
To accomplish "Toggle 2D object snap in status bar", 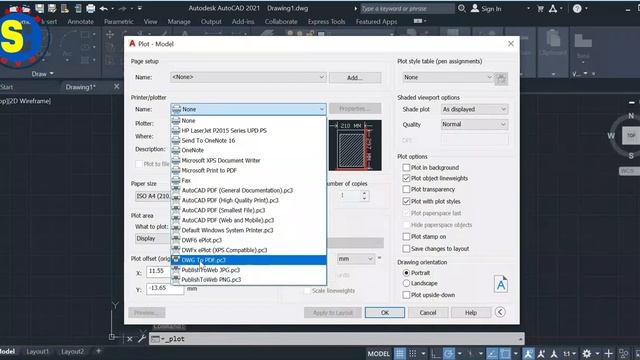I will (505, 353).
